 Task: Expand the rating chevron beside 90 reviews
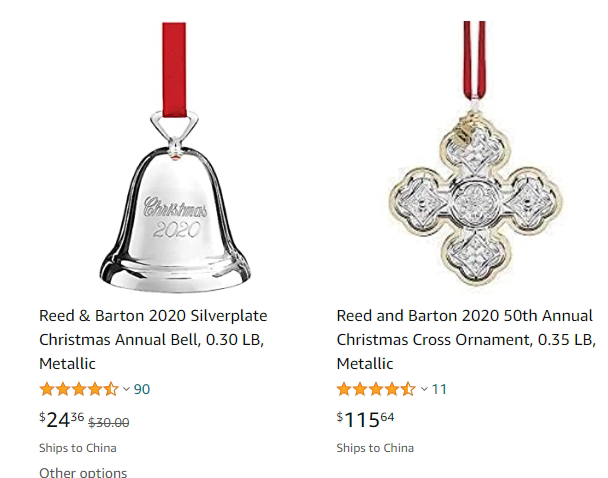(126, 389)
